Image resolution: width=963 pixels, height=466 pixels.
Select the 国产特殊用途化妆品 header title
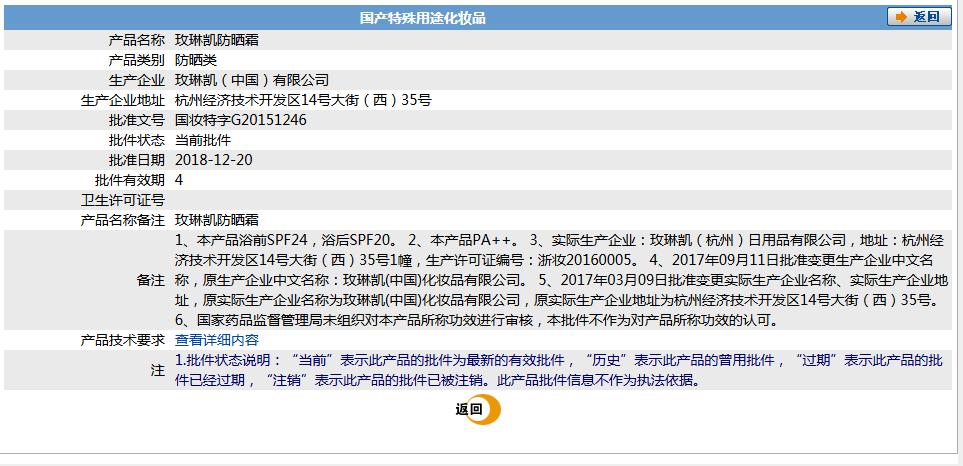[423, 18]
